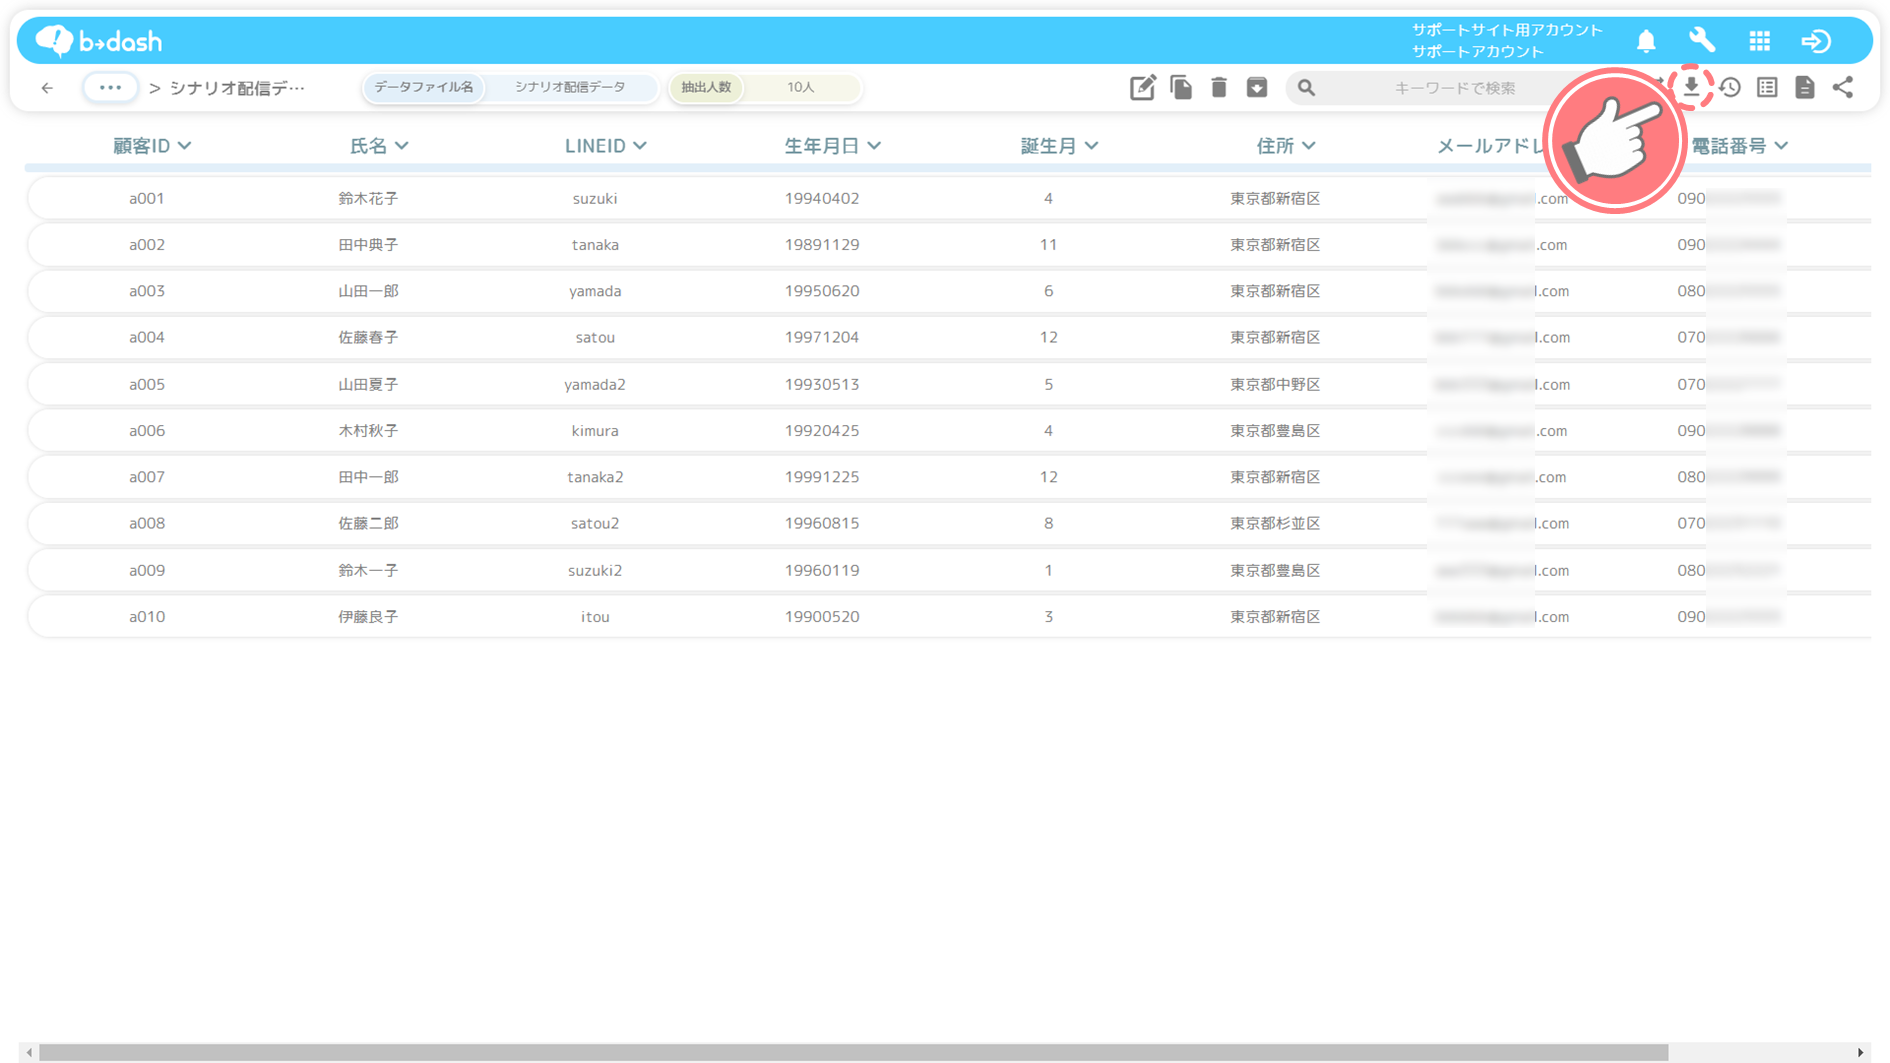Focus the keyword search field
1890x1063 pixels.
[1454, 88]
